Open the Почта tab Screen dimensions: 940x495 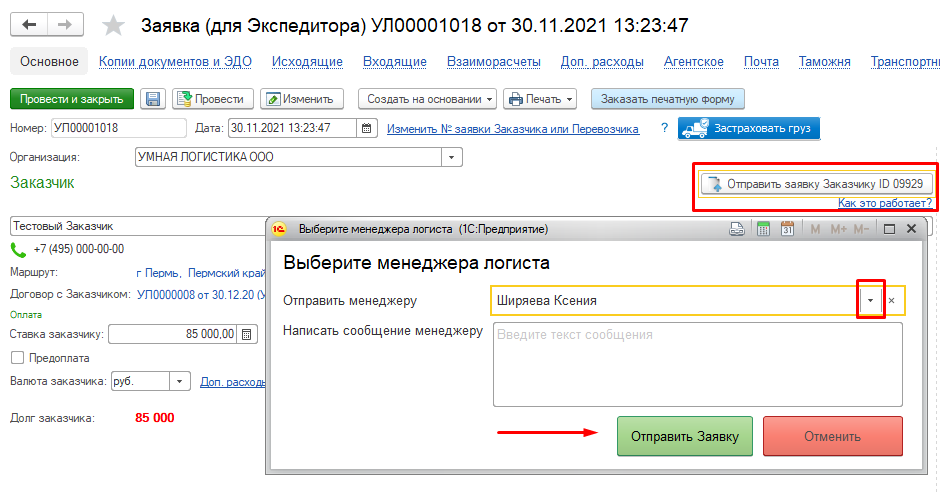pos(761,62)
